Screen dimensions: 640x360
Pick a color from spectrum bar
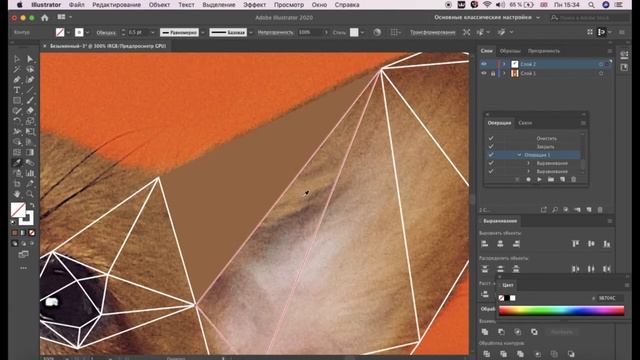(561, 311)
